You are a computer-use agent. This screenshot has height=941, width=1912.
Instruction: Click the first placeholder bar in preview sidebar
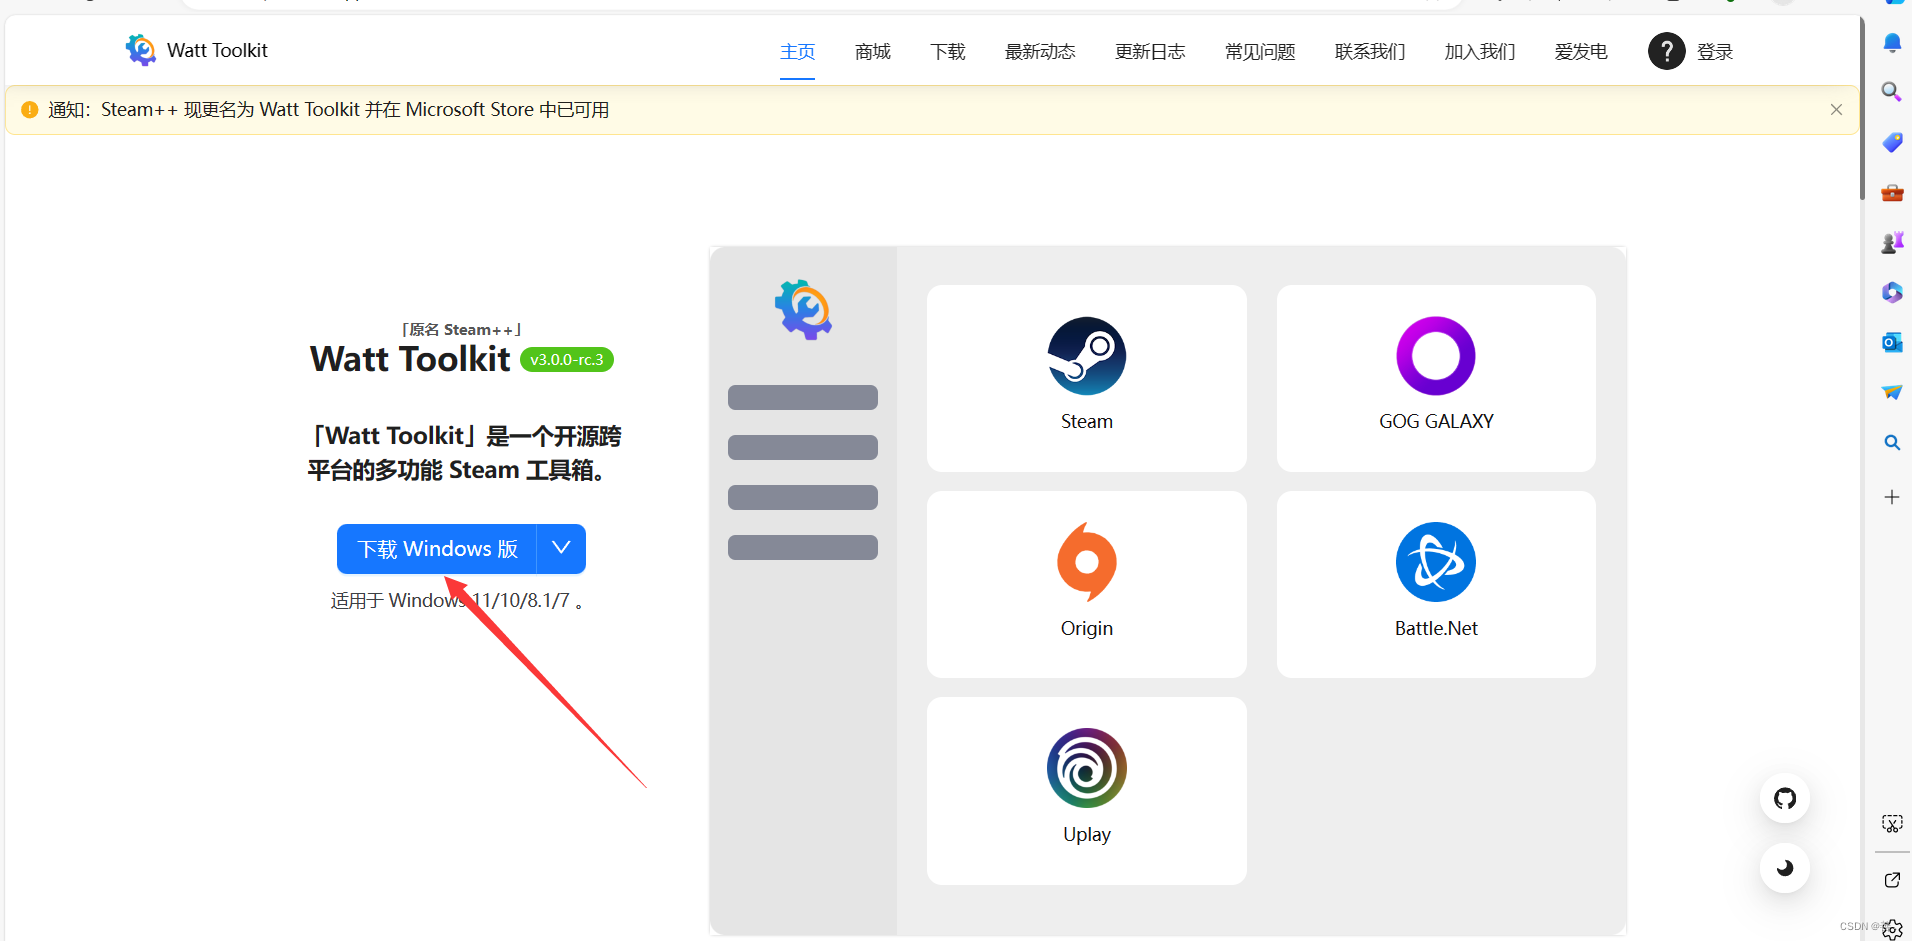[803, 397]
